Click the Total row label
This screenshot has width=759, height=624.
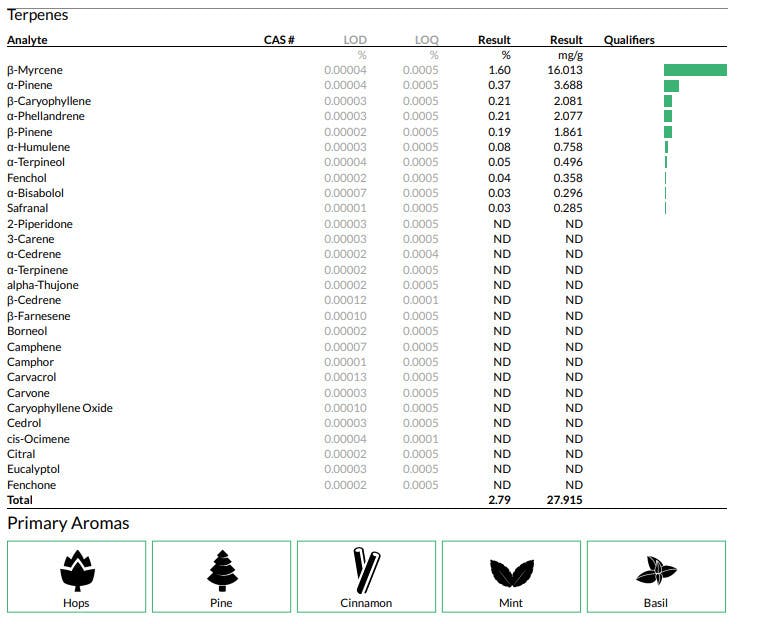[x=20, y=500]
